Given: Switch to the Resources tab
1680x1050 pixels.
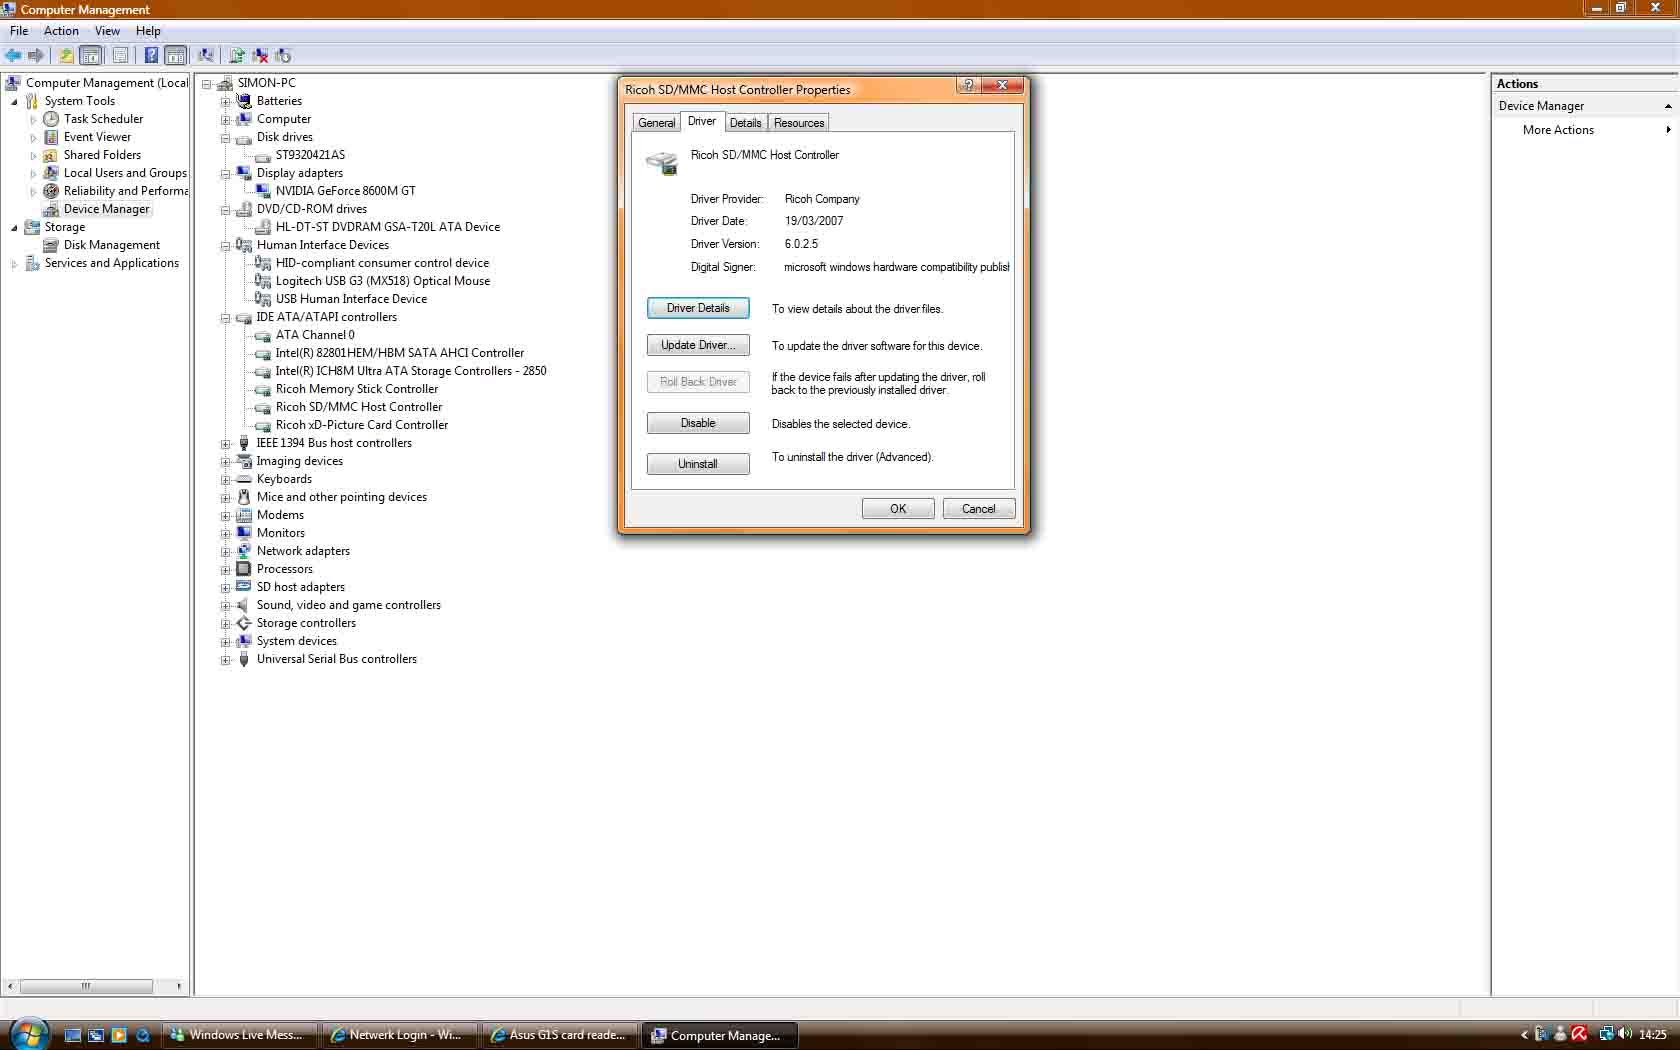Looking at the screenshot, I should pos(799,123).
